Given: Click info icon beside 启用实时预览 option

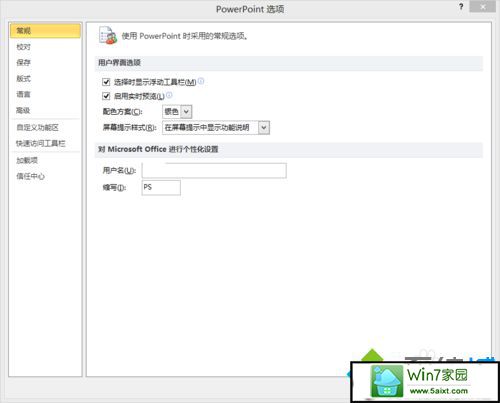Looking at the screenshot, I should coord(169,95).
